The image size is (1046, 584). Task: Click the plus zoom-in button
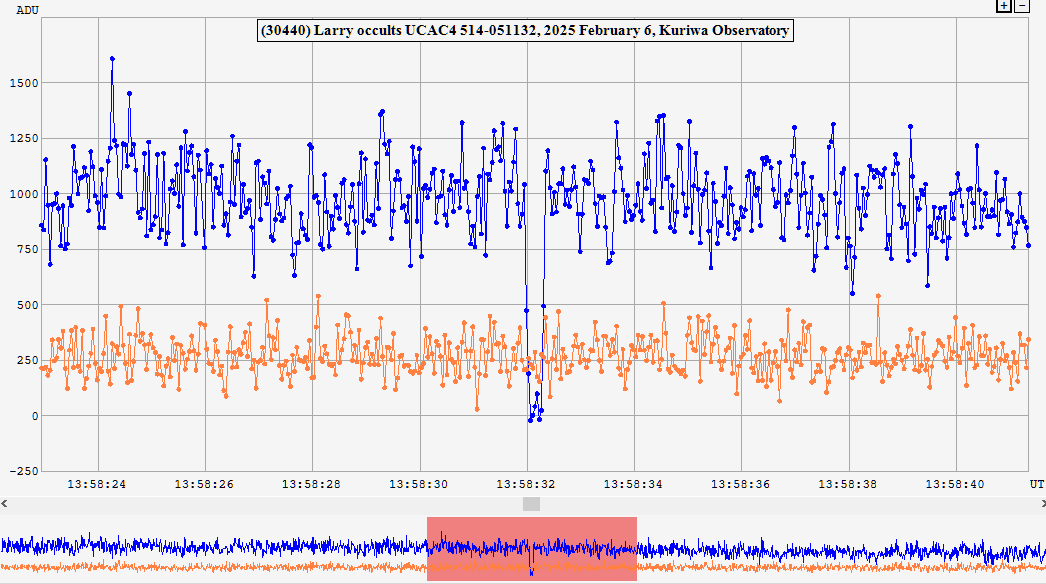coord(1003,6)
